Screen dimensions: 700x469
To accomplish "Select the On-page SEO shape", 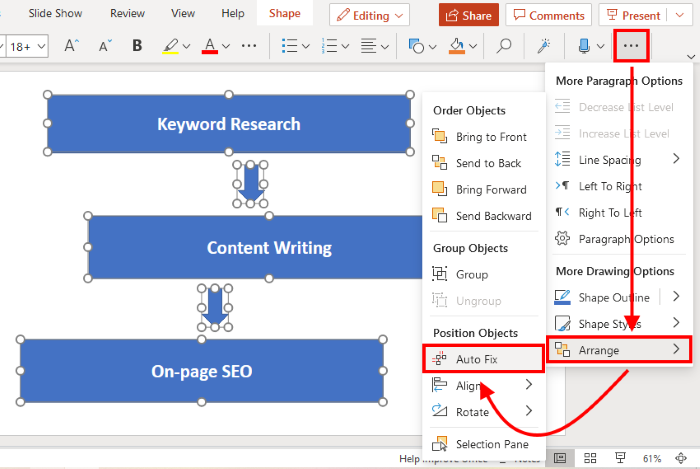I will click(x=201, y=371).
